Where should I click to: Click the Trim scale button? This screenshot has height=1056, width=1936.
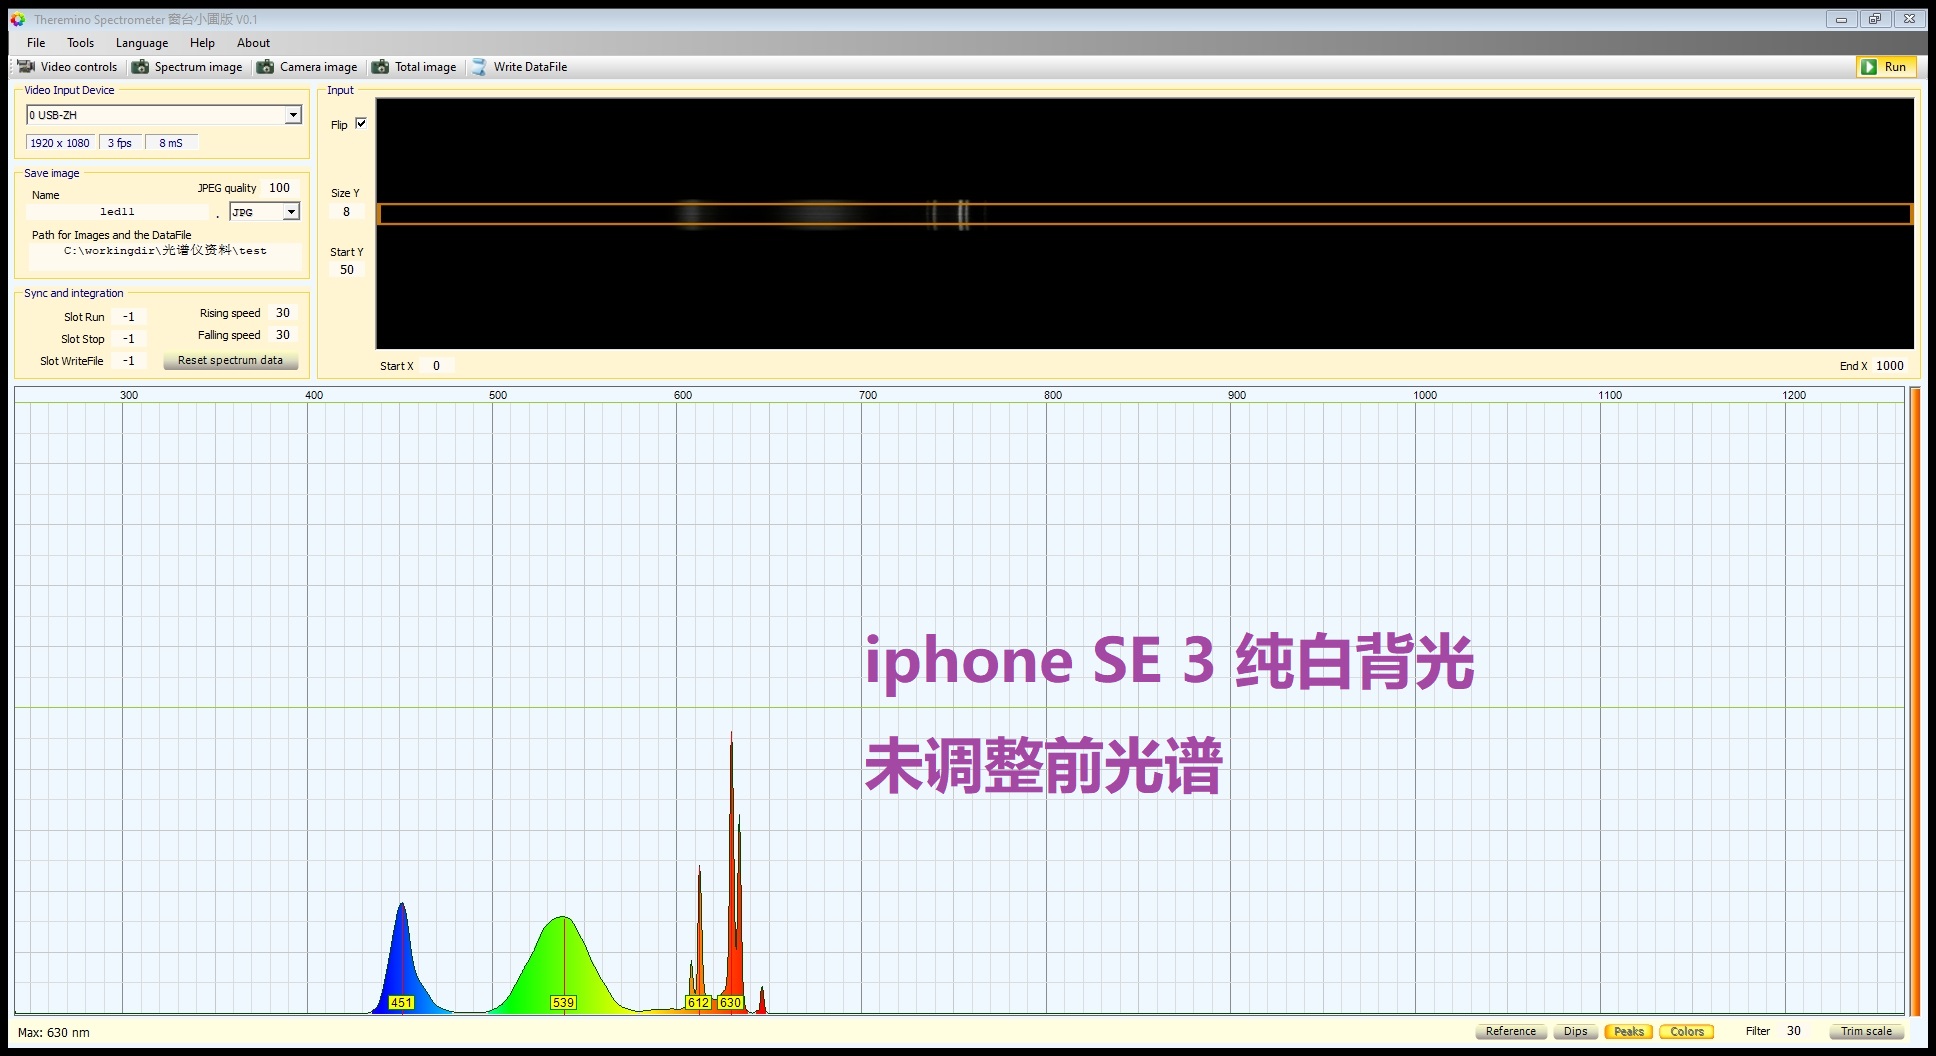click(x=1866, y=1031)
